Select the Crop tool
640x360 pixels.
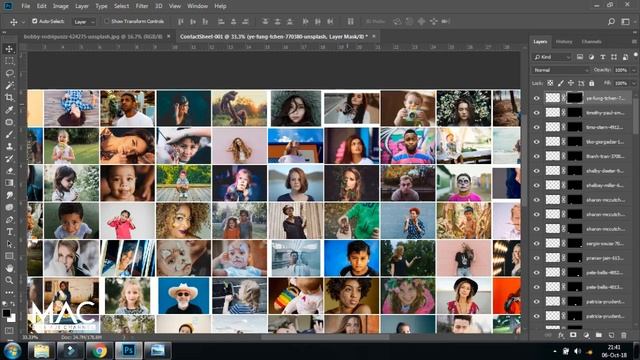click(9, 98)
